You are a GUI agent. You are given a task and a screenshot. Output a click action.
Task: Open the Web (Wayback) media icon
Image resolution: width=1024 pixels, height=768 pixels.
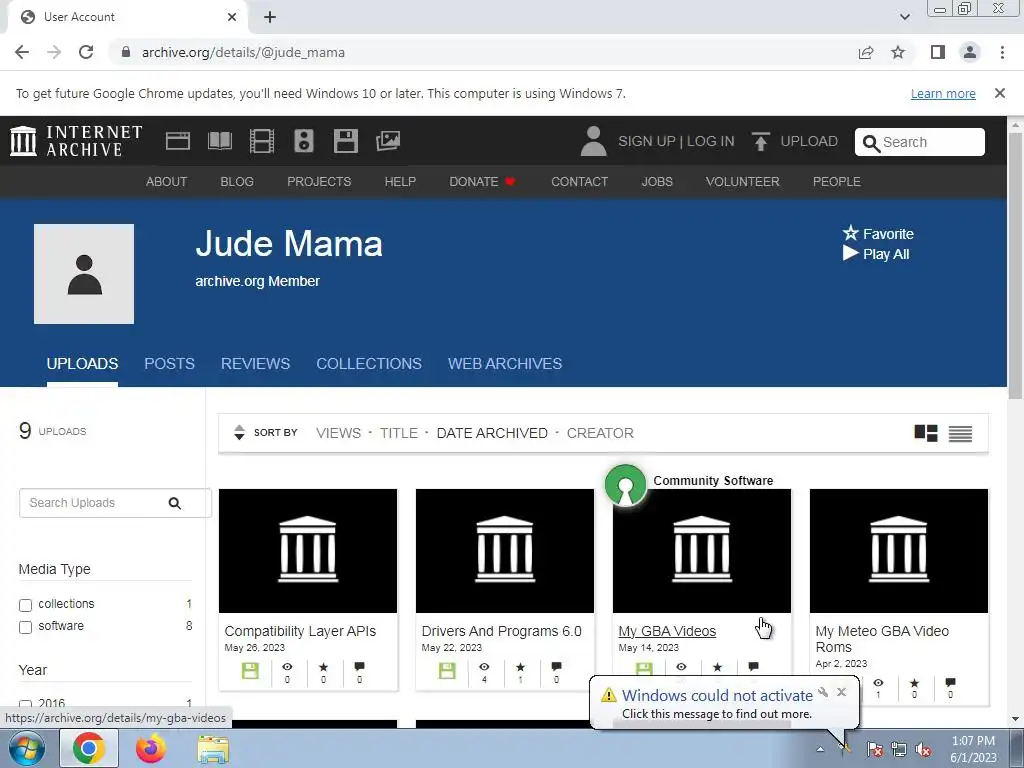pyautogui.click(x=178, y=141)
